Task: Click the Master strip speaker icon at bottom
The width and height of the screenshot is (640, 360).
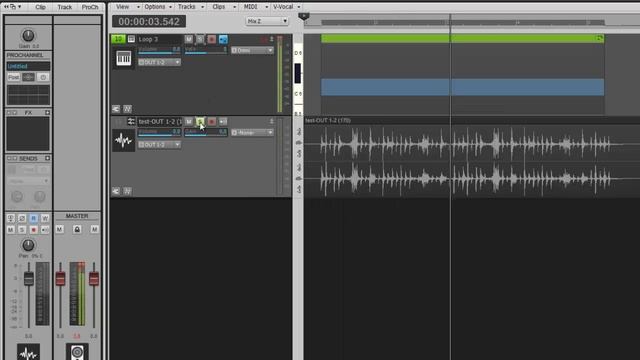Action: pos(77,352)
